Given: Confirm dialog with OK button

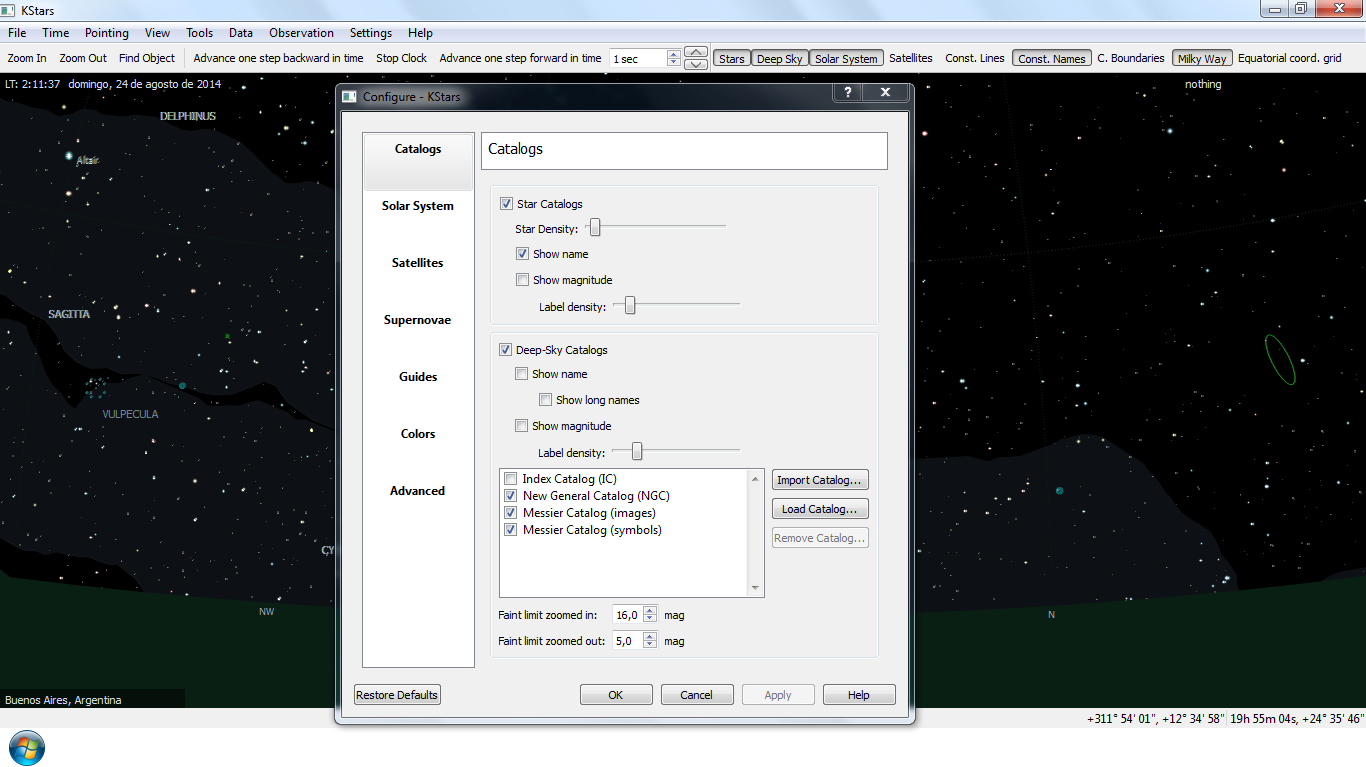Looking at the screenshot, I should (616, 695).
